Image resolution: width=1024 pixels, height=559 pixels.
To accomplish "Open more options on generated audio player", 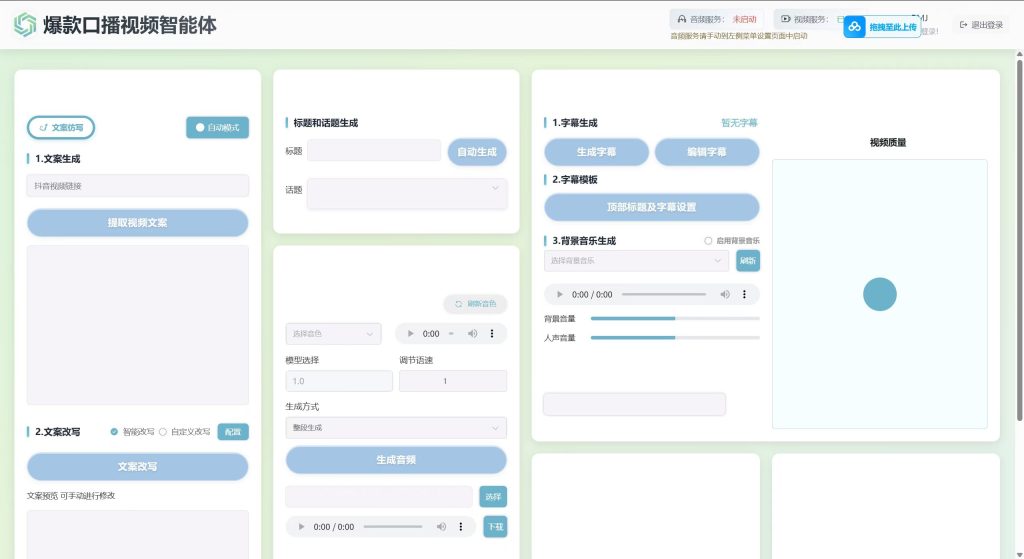I will click(x=460, y=526).
